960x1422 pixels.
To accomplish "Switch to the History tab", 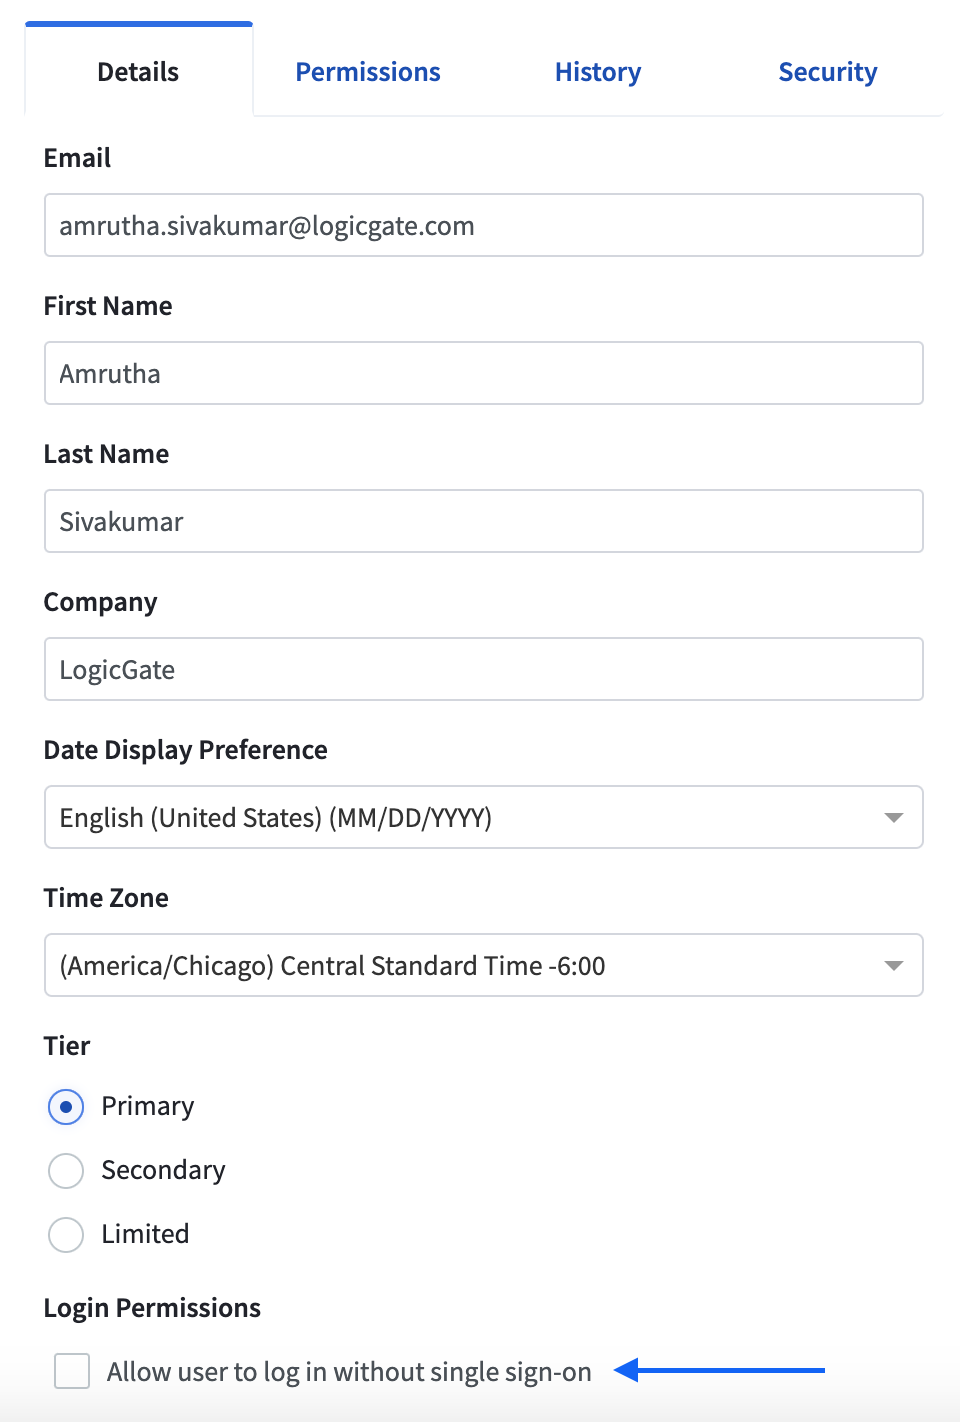I will point(598,72).
